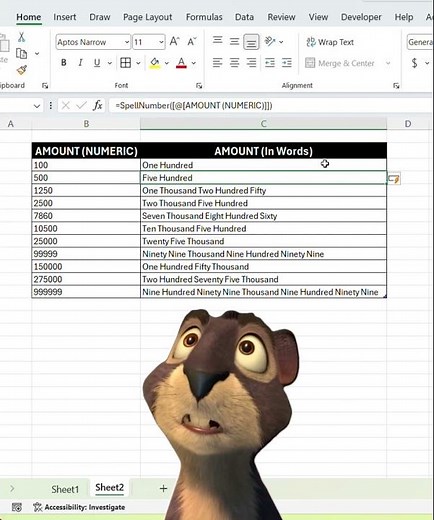The height and width of the screenshot is (520, 434).
Task: Toggle Bold formatting
Action: [x=64, y=63]
